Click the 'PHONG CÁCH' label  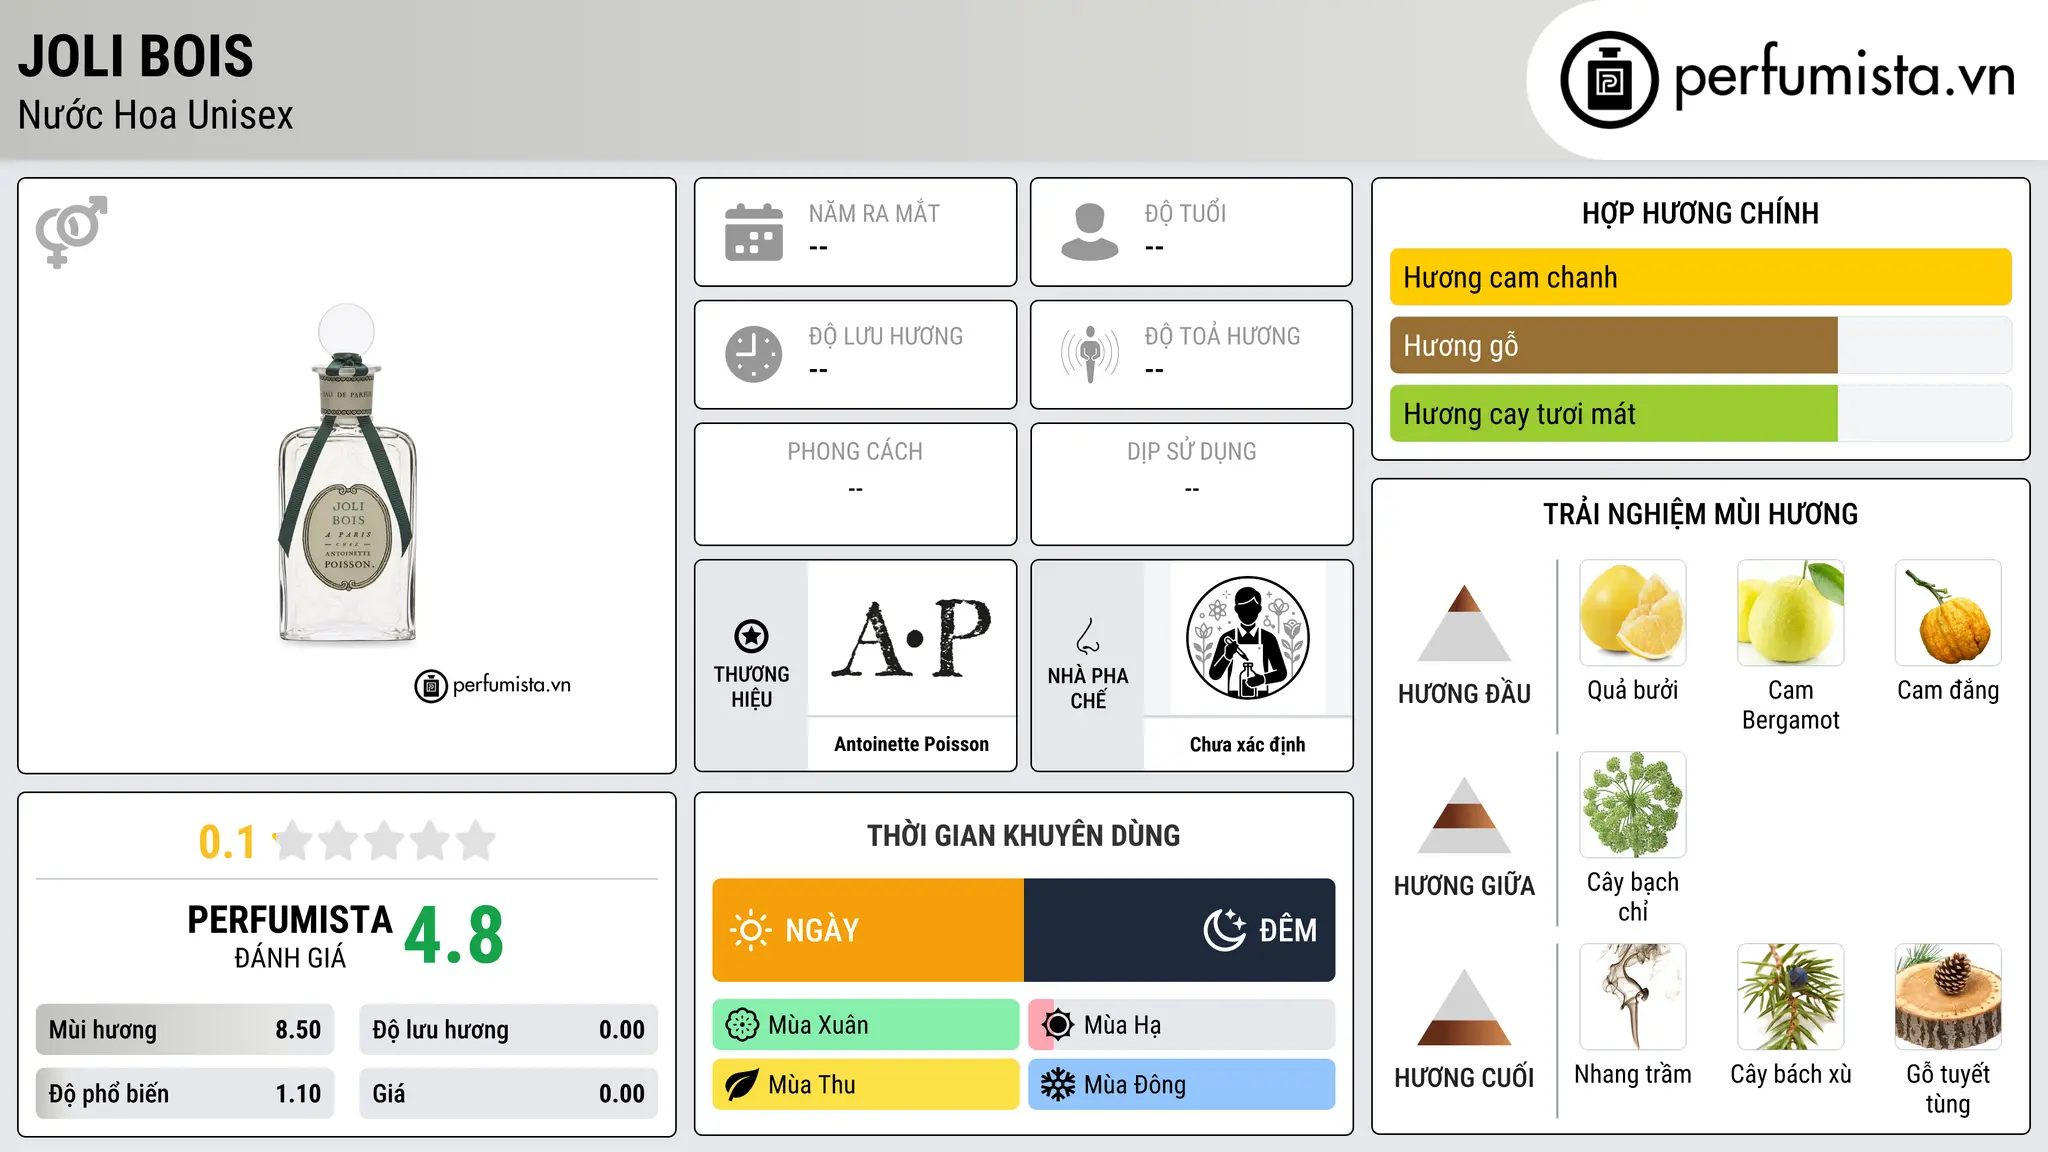(x=855, y=452)
